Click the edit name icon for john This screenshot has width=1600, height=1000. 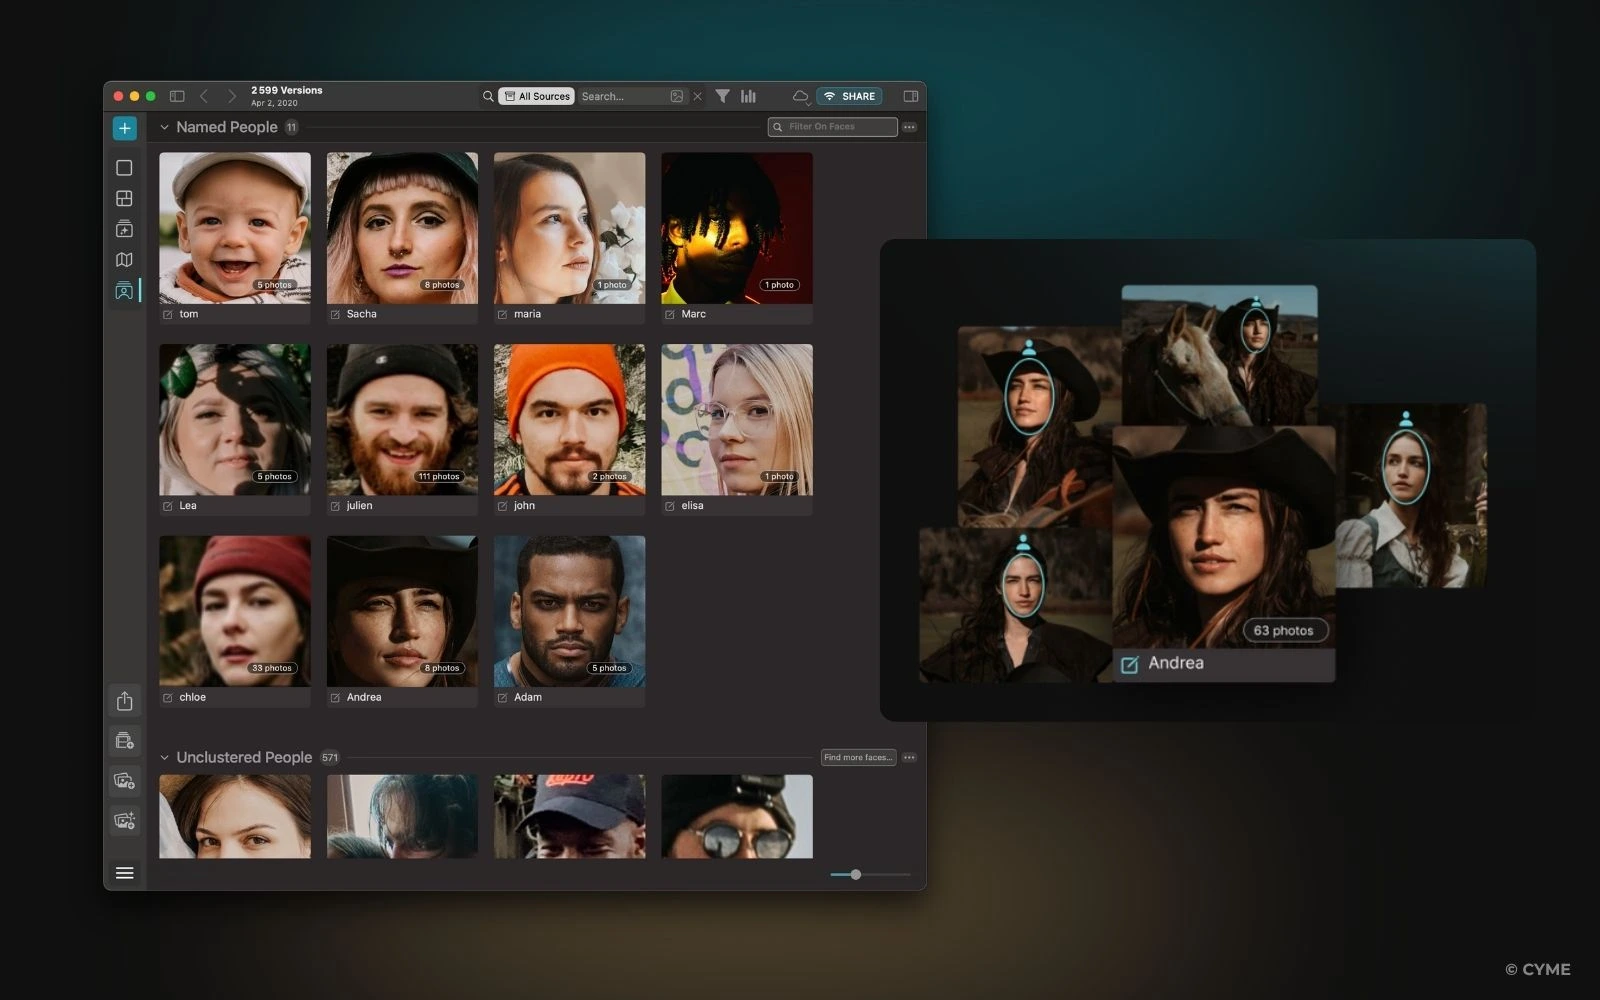[x=502, y=506]
